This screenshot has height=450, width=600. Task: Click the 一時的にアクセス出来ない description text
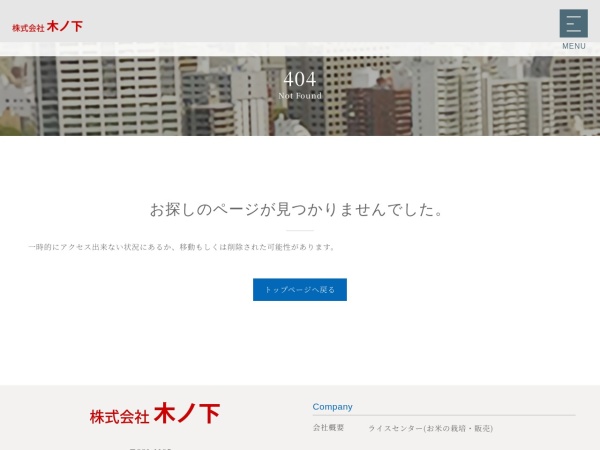(x=182, y=247)
